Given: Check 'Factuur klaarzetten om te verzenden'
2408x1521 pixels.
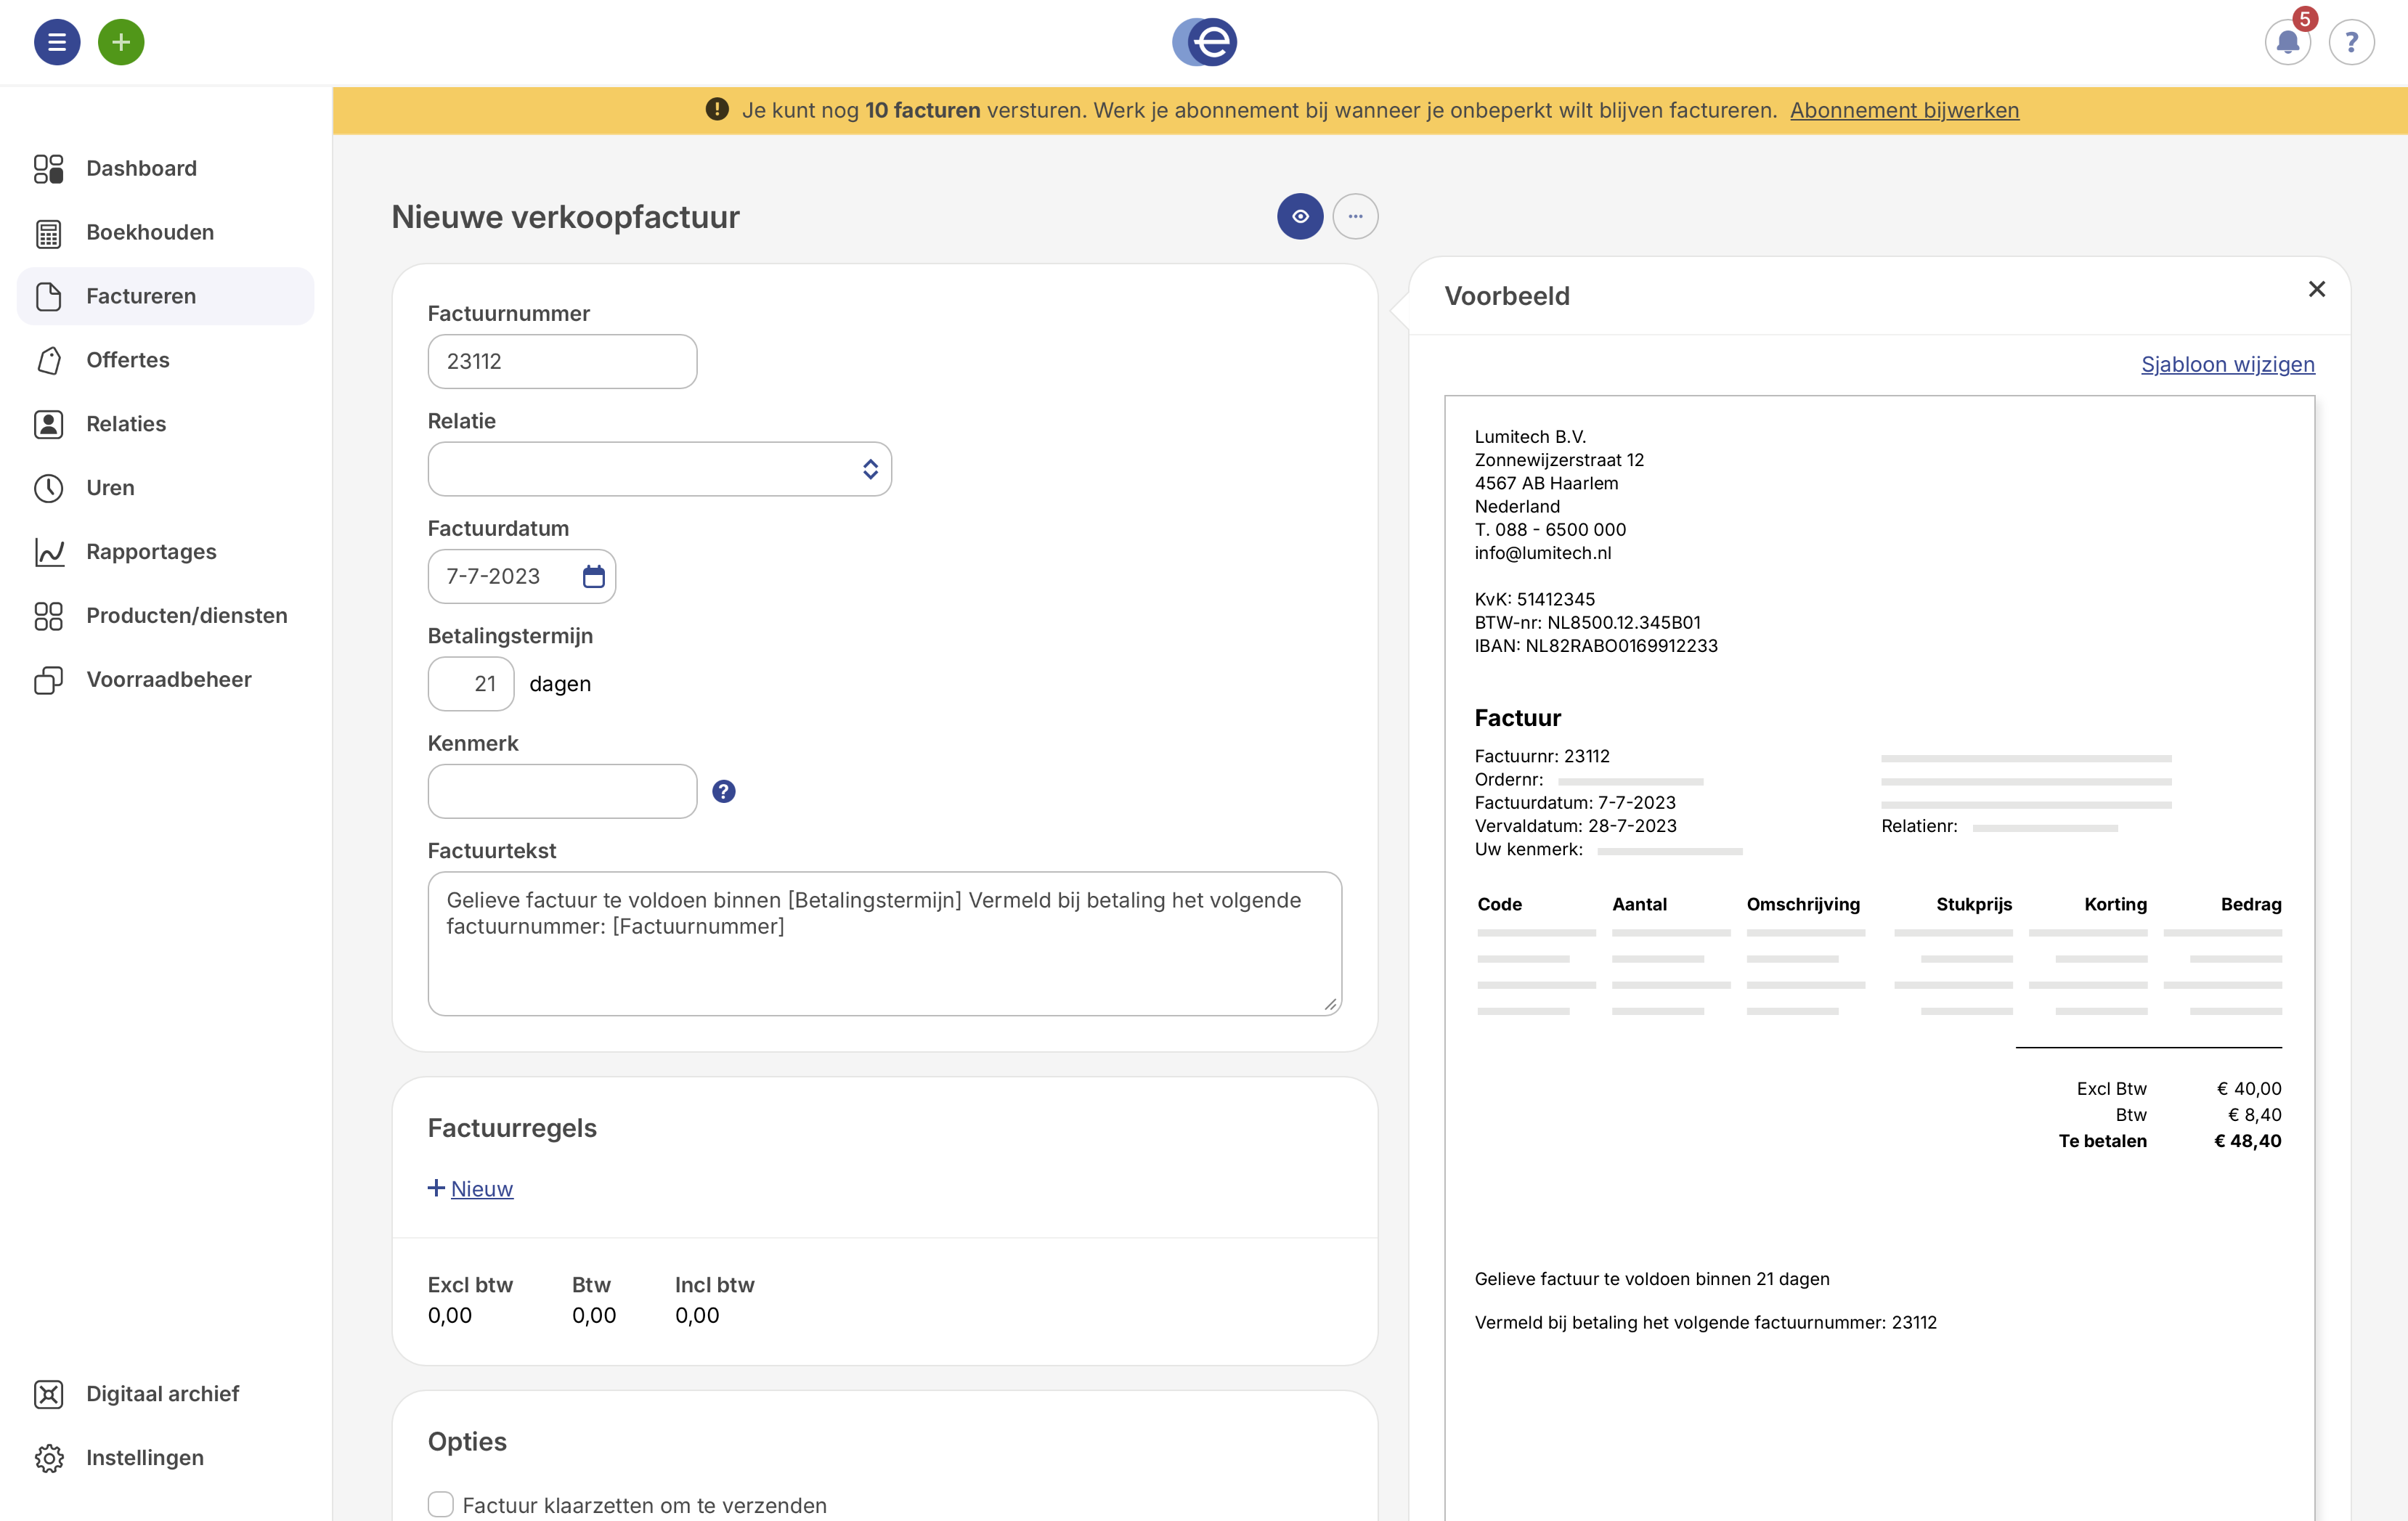Looking at the screenshot, I should (441, 1504).
